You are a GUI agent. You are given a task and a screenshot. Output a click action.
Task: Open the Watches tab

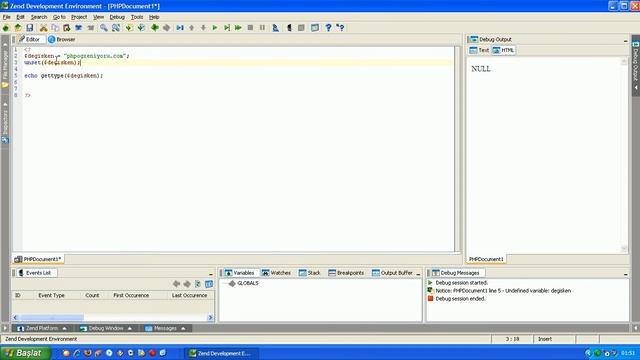[276, 273]
